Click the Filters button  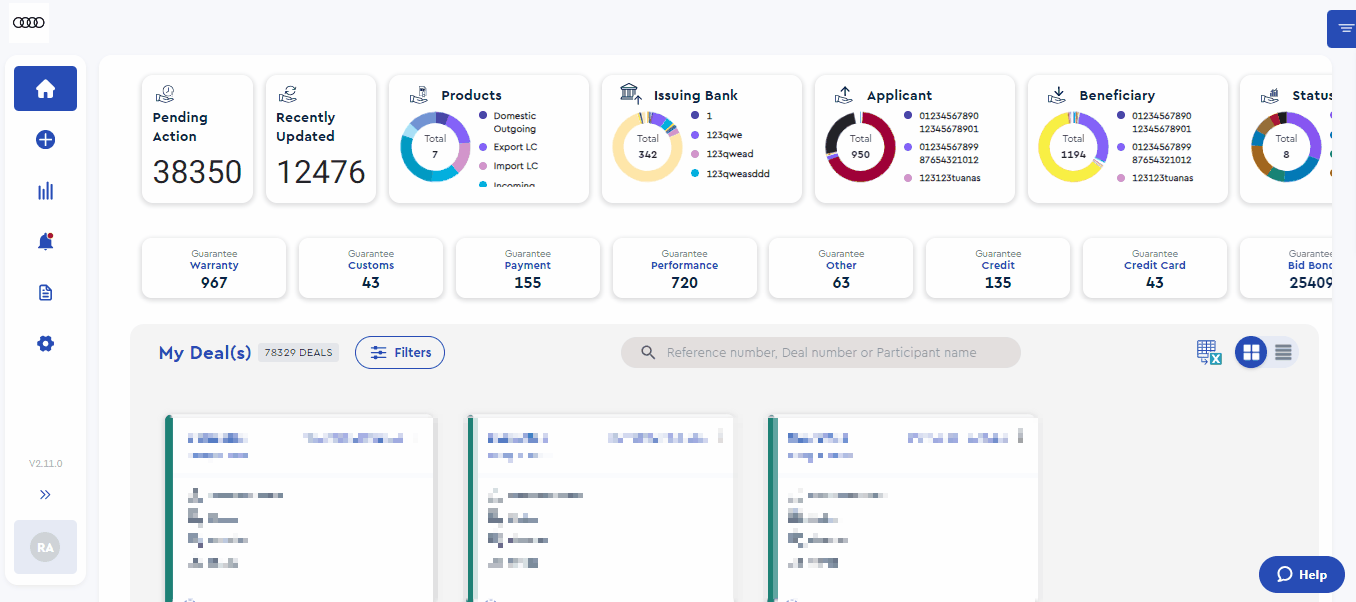(x=400, y=352)
